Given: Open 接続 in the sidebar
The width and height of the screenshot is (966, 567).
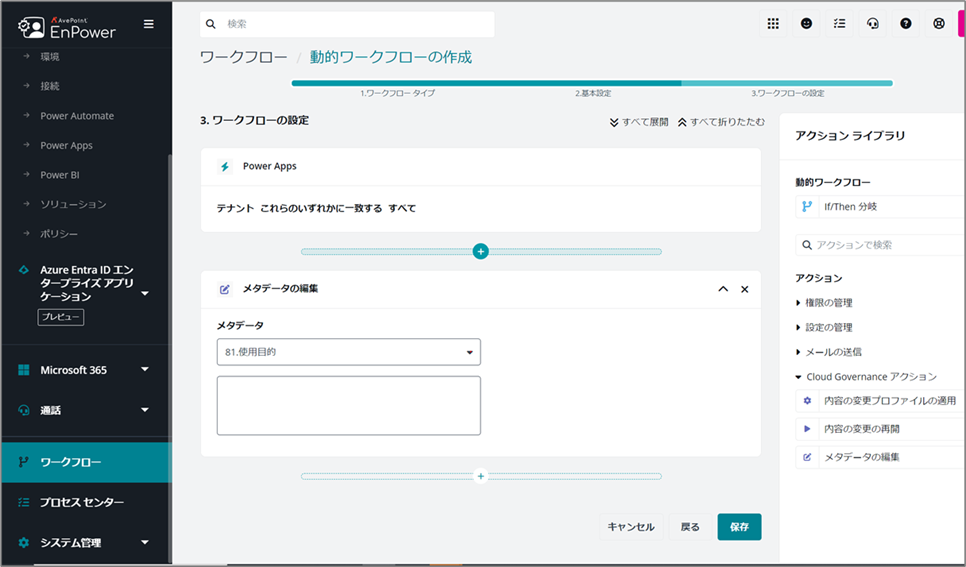Looking at the screenshot, I should click(x=50, y=86).
